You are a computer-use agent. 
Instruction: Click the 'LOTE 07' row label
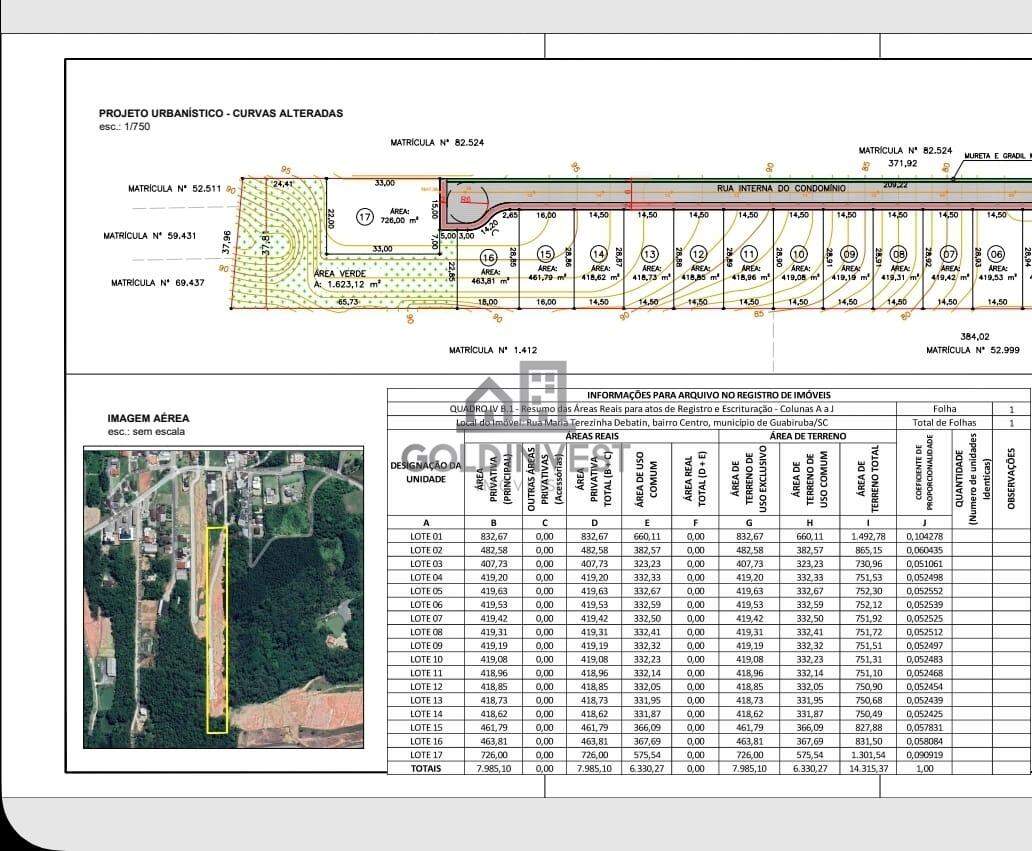pos(426,619)
